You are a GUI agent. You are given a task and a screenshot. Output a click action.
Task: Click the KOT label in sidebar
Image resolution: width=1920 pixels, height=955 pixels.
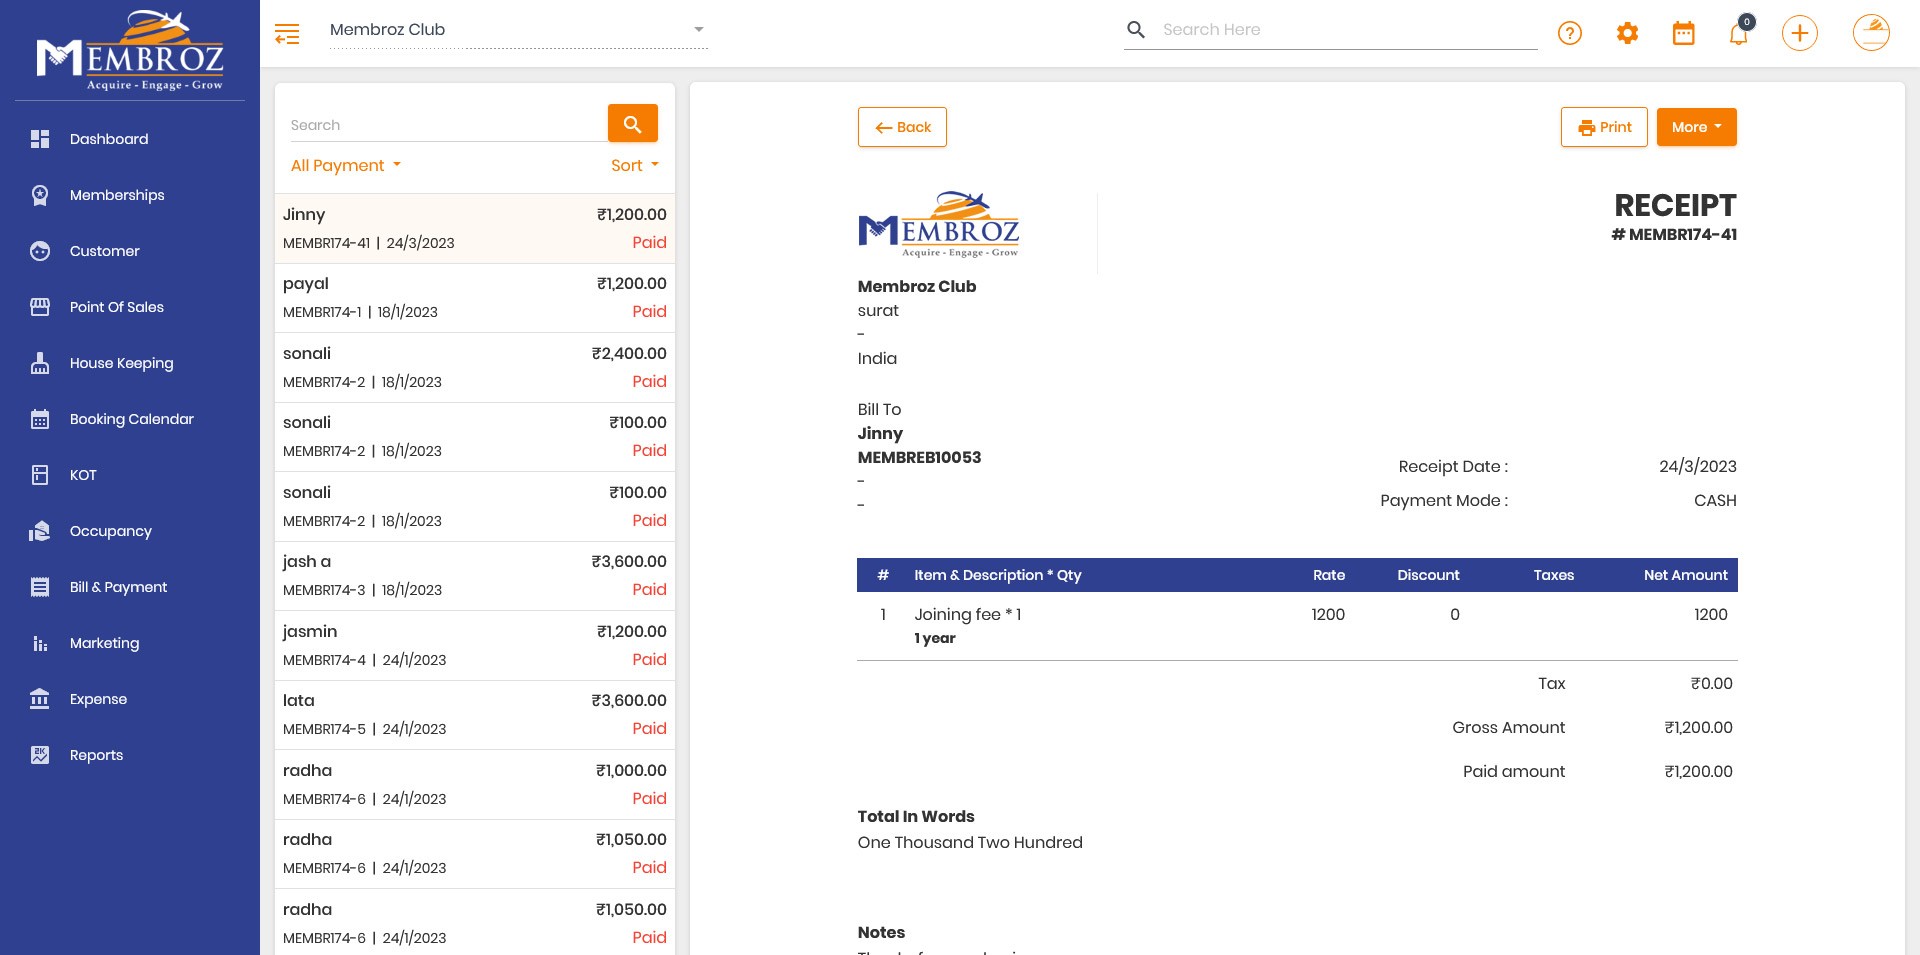[x=83, y=475]
